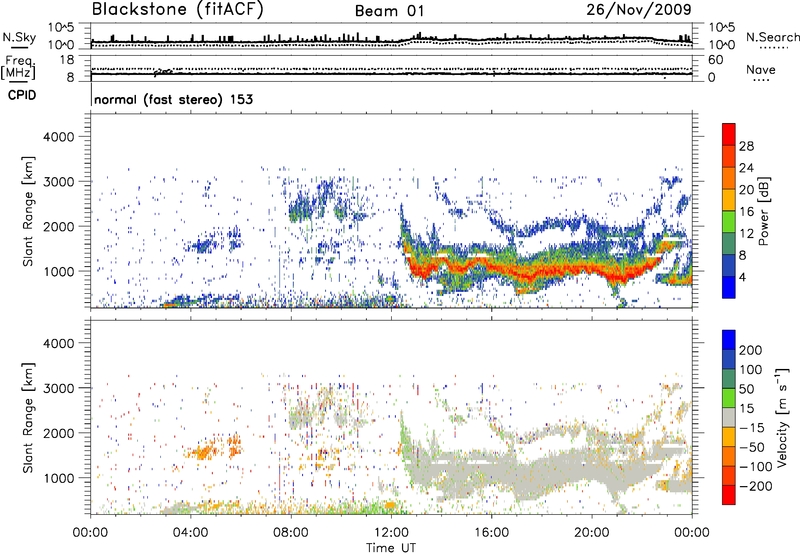
Task: Click the '-200' velocity colorbar tick
Action: pyautogui.click(x=755, y=486)
